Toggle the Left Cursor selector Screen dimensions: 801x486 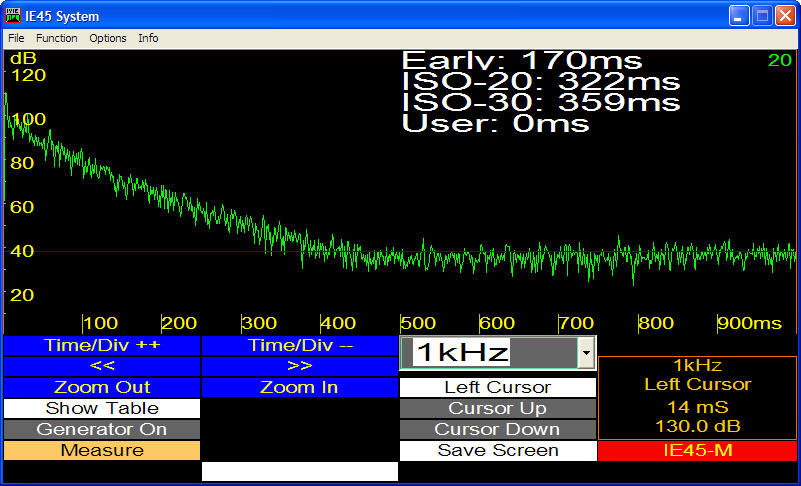pyautogui.click(x=498, y=387)
